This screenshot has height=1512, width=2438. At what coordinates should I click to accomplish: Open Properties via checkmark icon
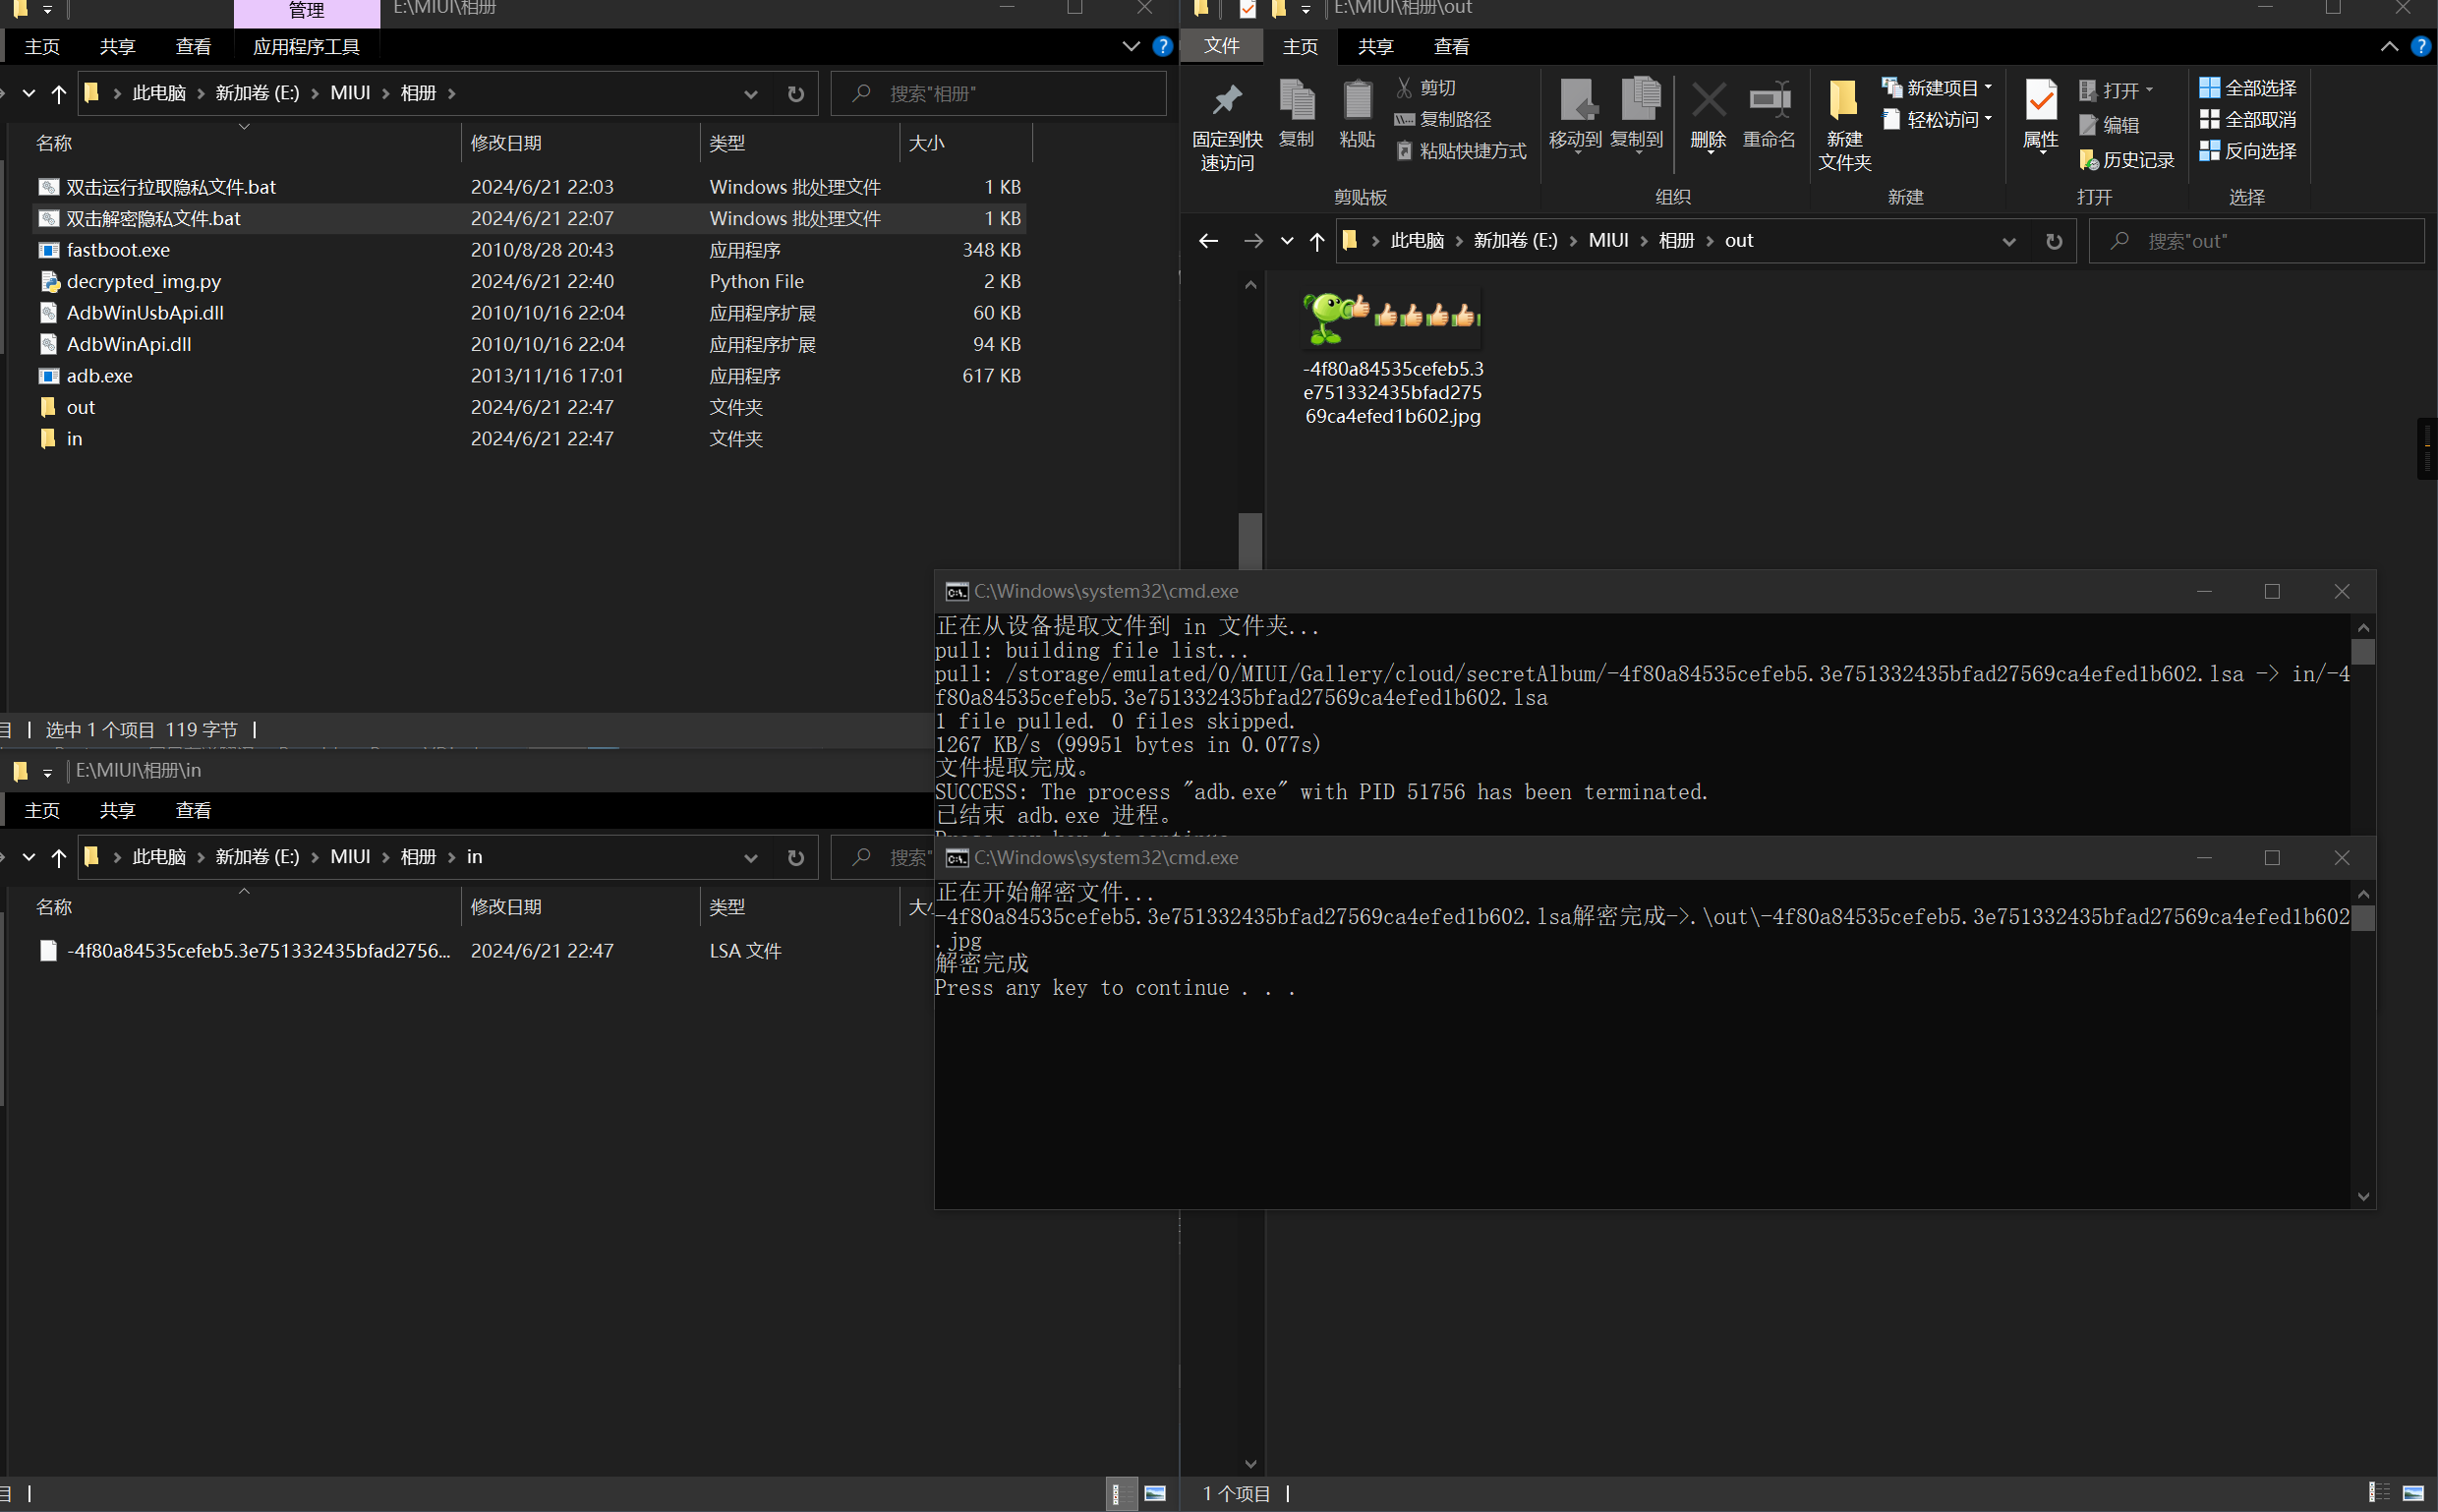coord(2040,101)
